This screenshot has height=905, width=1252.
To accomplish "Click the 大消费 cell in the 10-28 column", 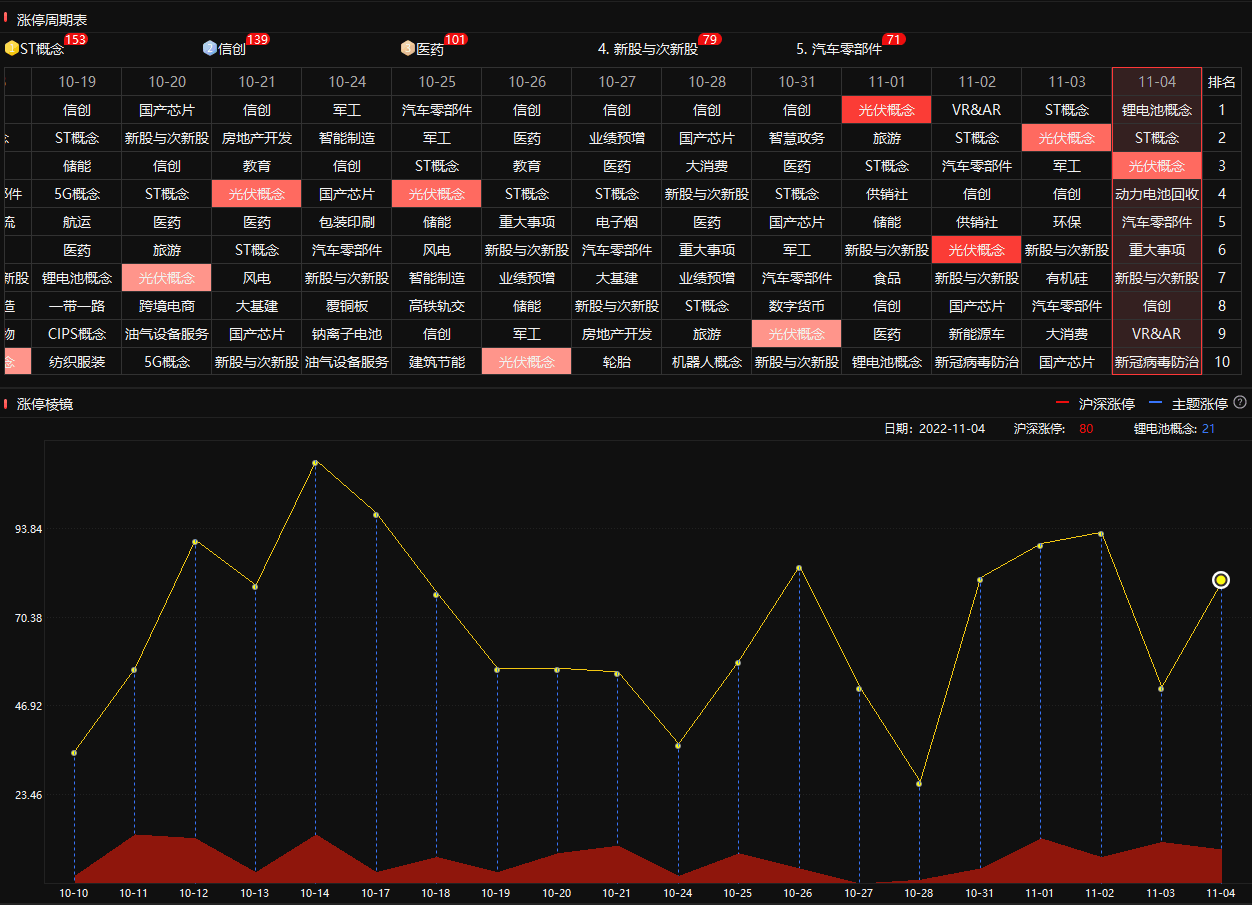I will pyautogui.click(x=707, y=166).
